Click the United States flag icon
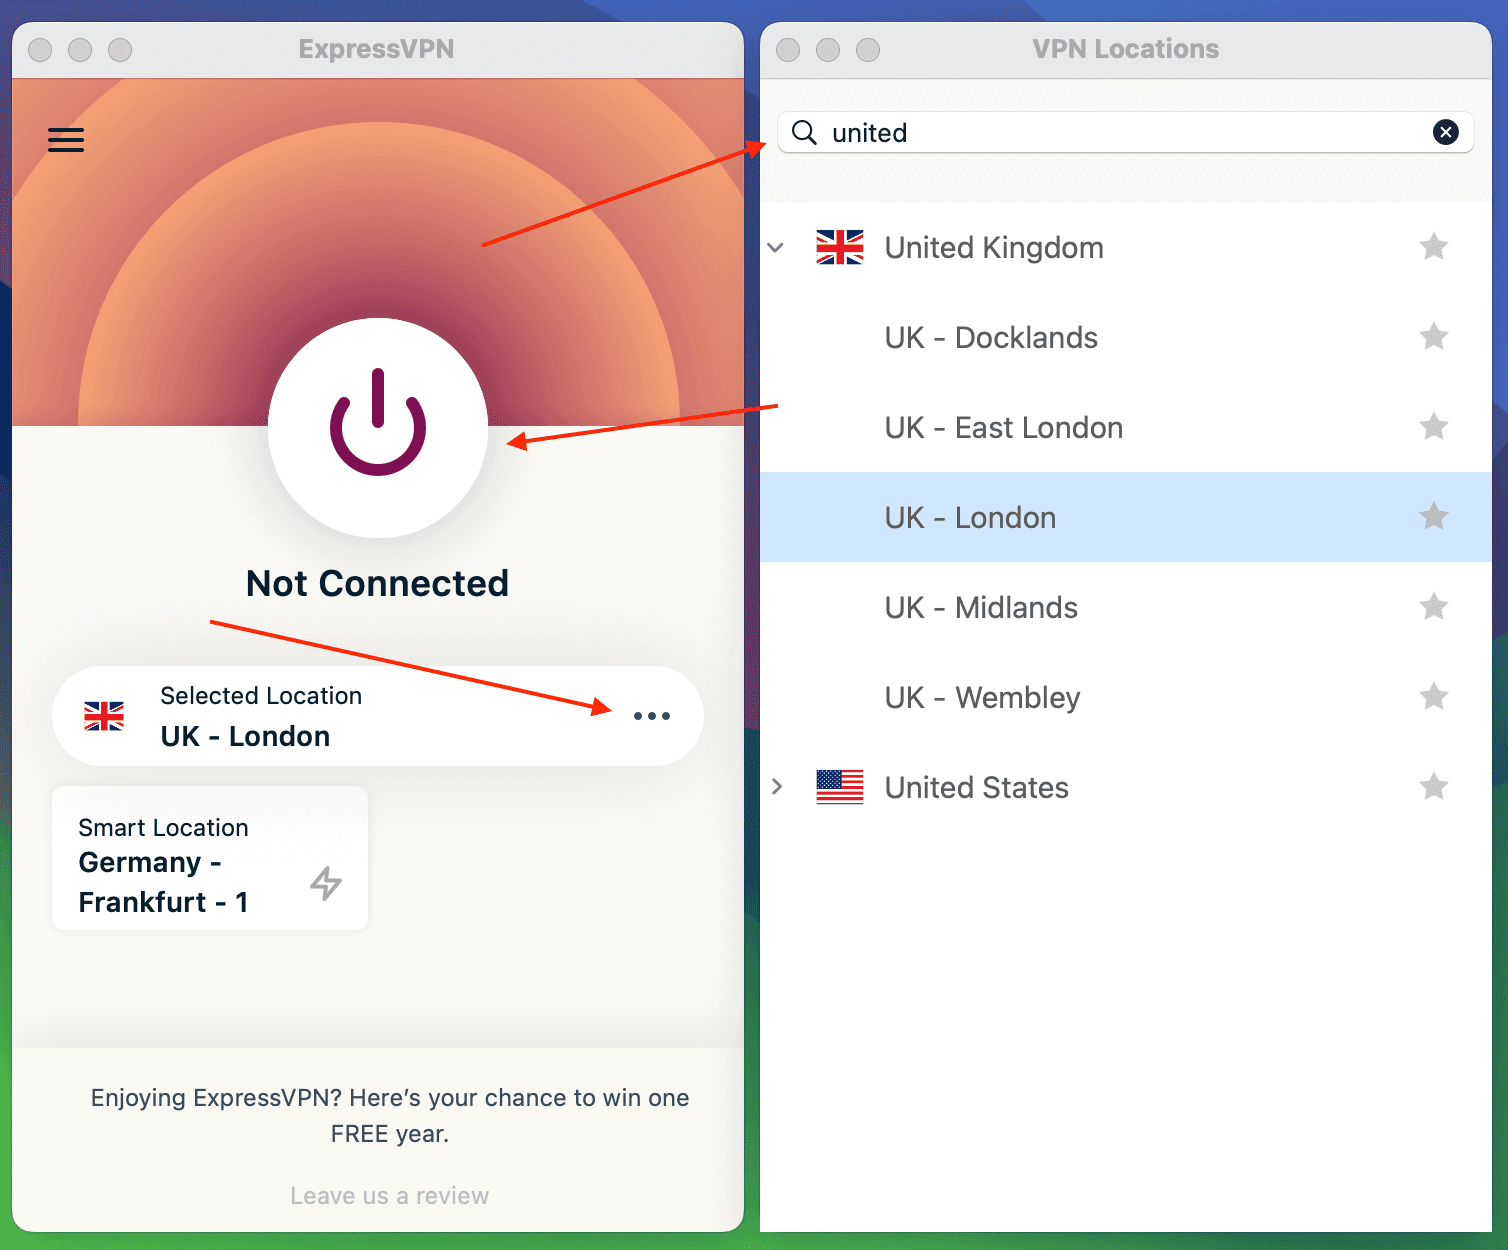1508x1250 pixels. [840, 787]
